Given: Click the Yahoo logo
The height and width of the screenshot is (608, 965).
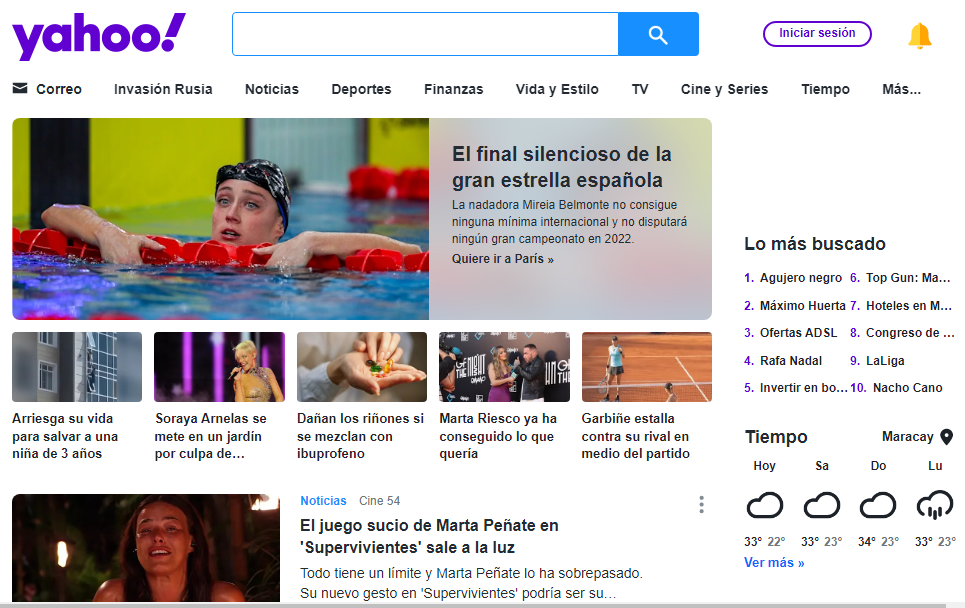Looking at the screenshot, I should coord(98,36).
